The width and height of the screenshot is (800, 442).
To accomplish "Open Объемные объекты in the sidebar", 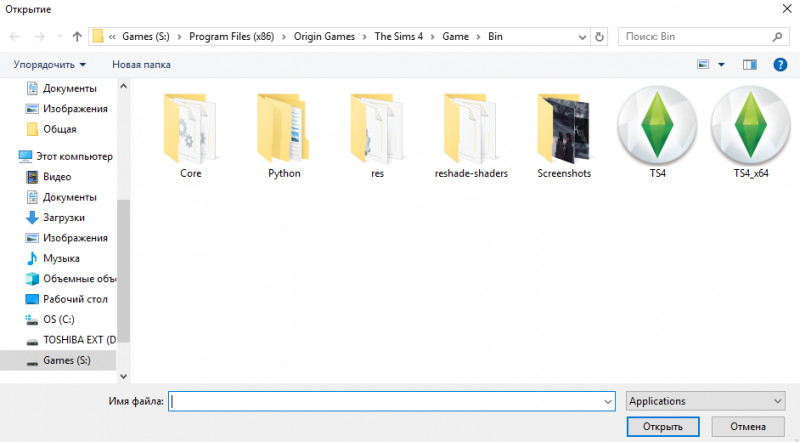I will (70, 279).
